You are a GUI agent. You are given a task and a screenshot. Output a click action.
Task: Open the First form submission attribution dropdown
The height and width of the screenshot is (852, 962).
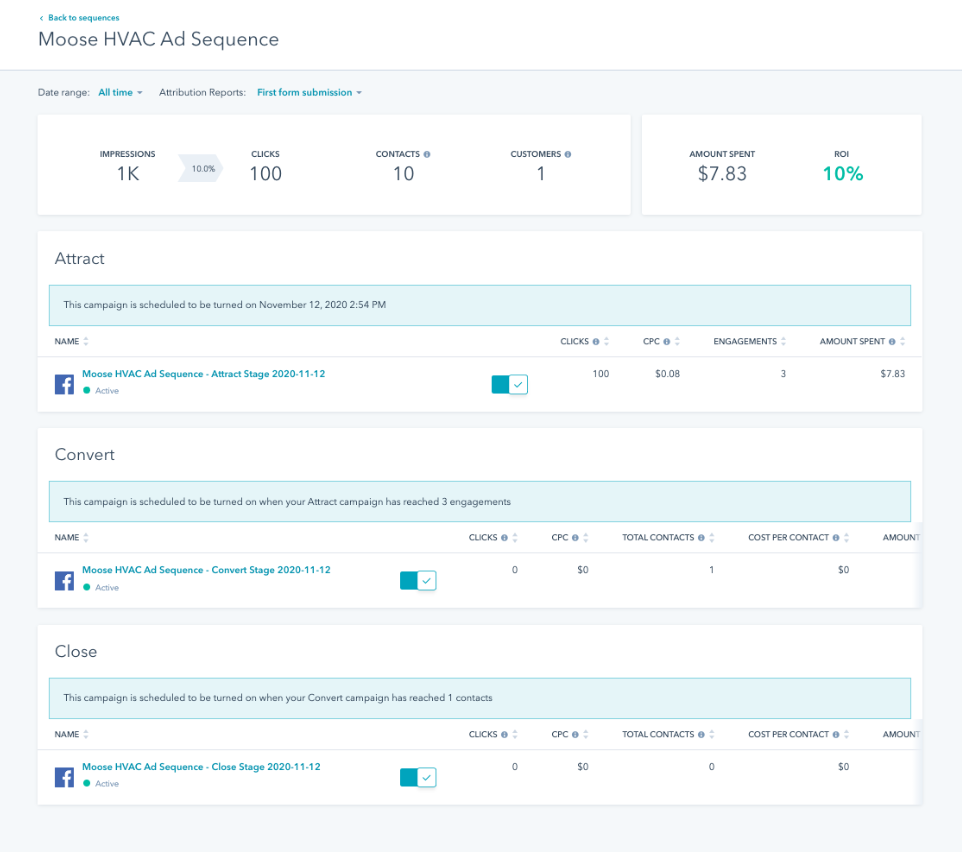tap(309, 93)
